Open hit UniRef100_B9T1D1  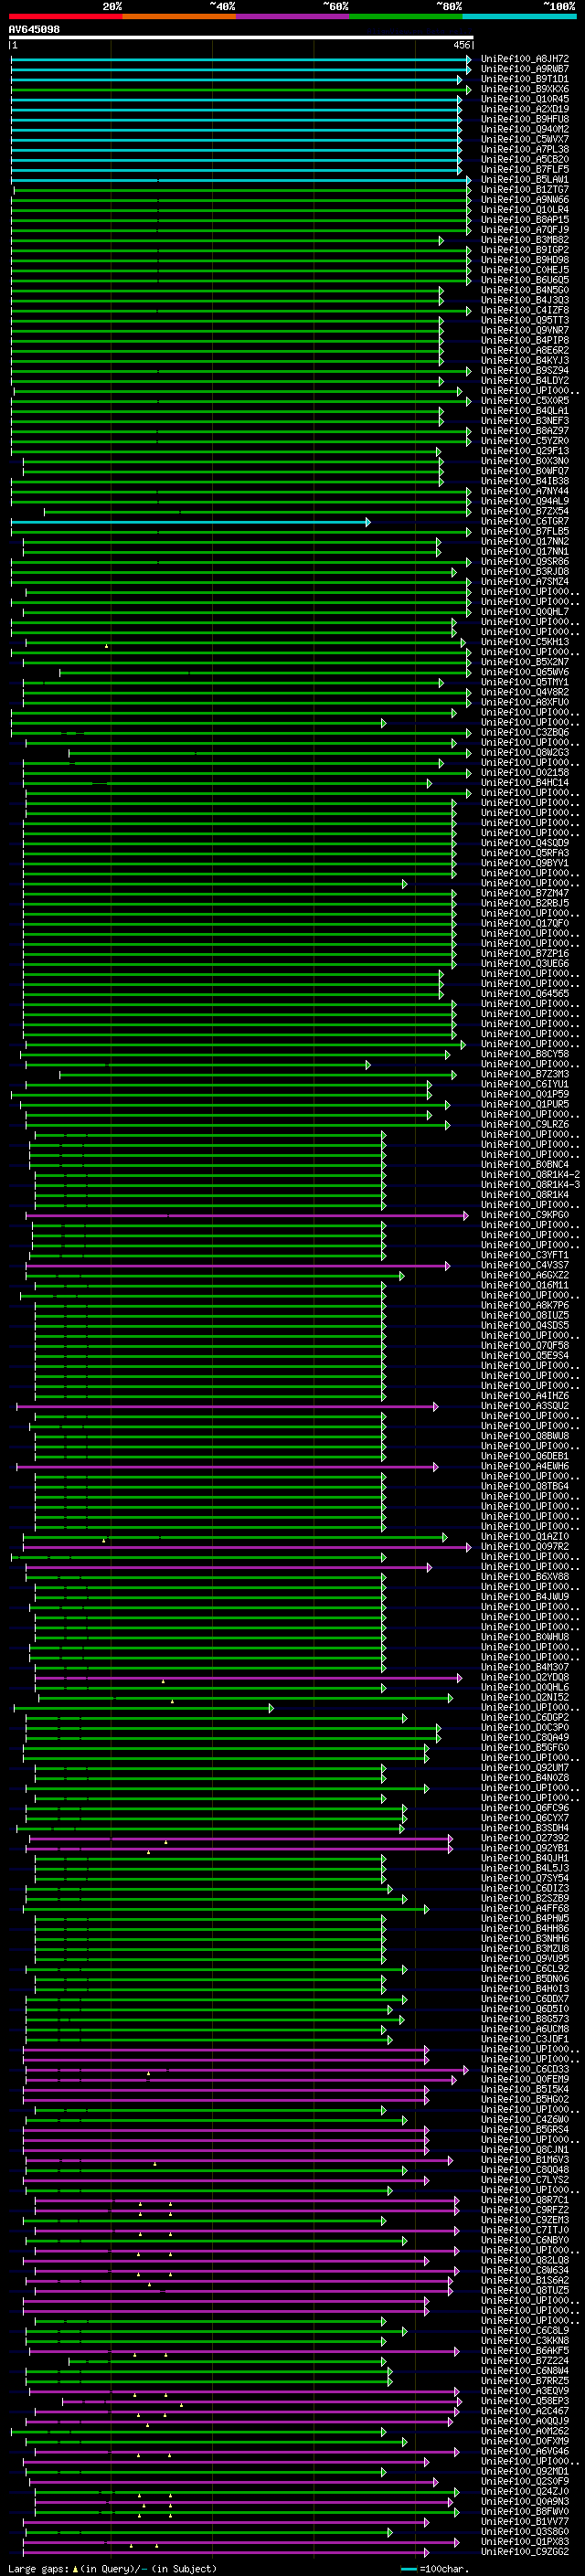tap(525, 79)
